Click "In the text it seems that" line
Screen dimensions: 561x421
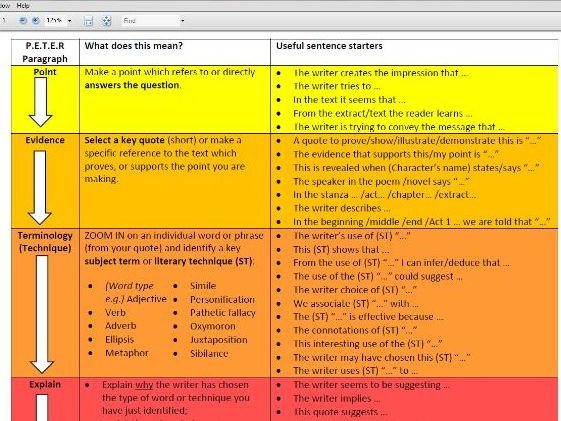349,100
